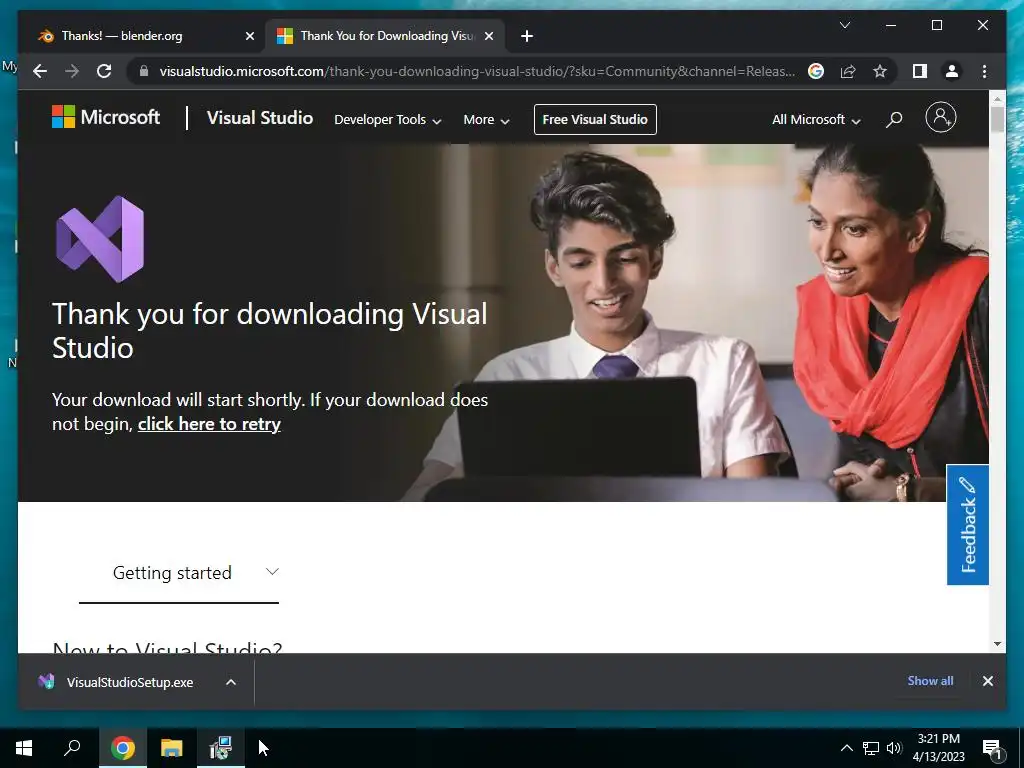Screen dimensions: 1024x768
Task: Click the installer taskbar icon
Action: (221, 748)
